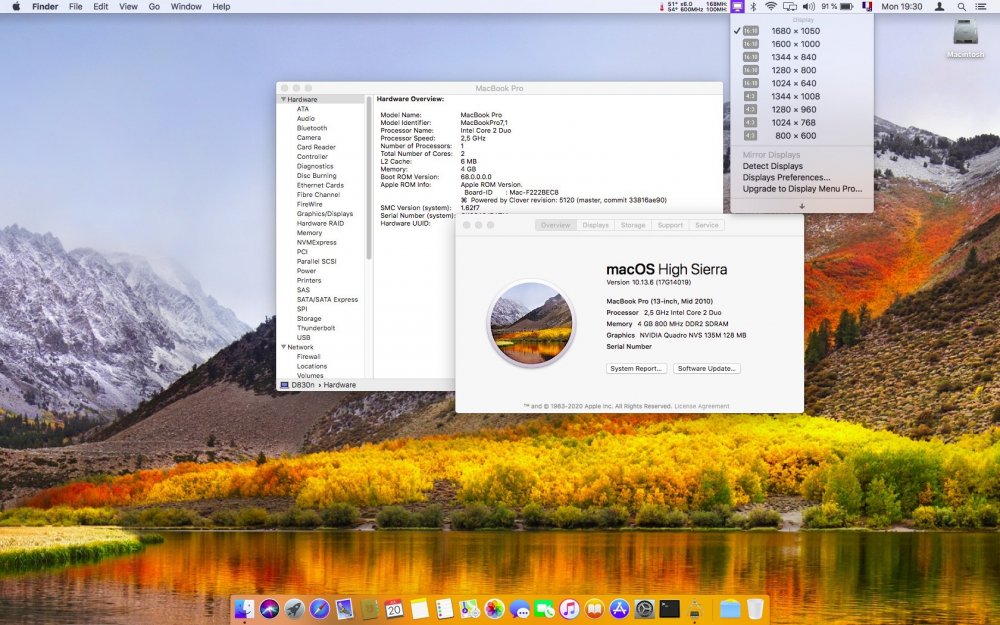Open Spotlight search in the menu bar
This screenshot has width=1000, height=625.
[x=962, y=7]
